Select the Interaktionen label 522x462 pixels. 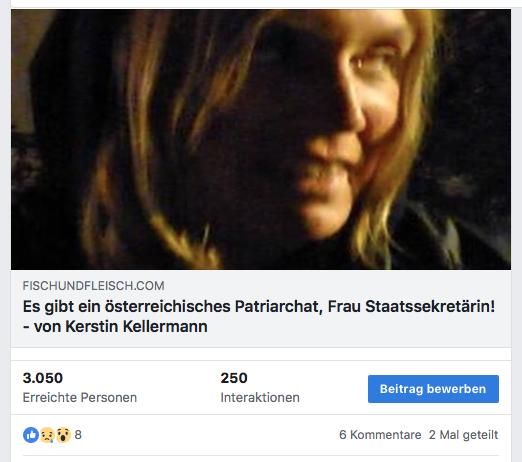click(x=260, y=397)
